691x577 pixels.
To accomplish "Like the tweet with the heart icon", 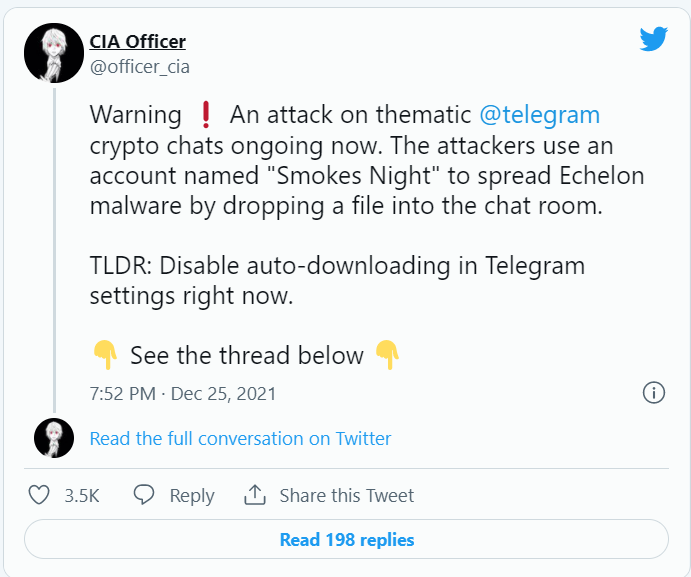I will [x=39, y=495].
